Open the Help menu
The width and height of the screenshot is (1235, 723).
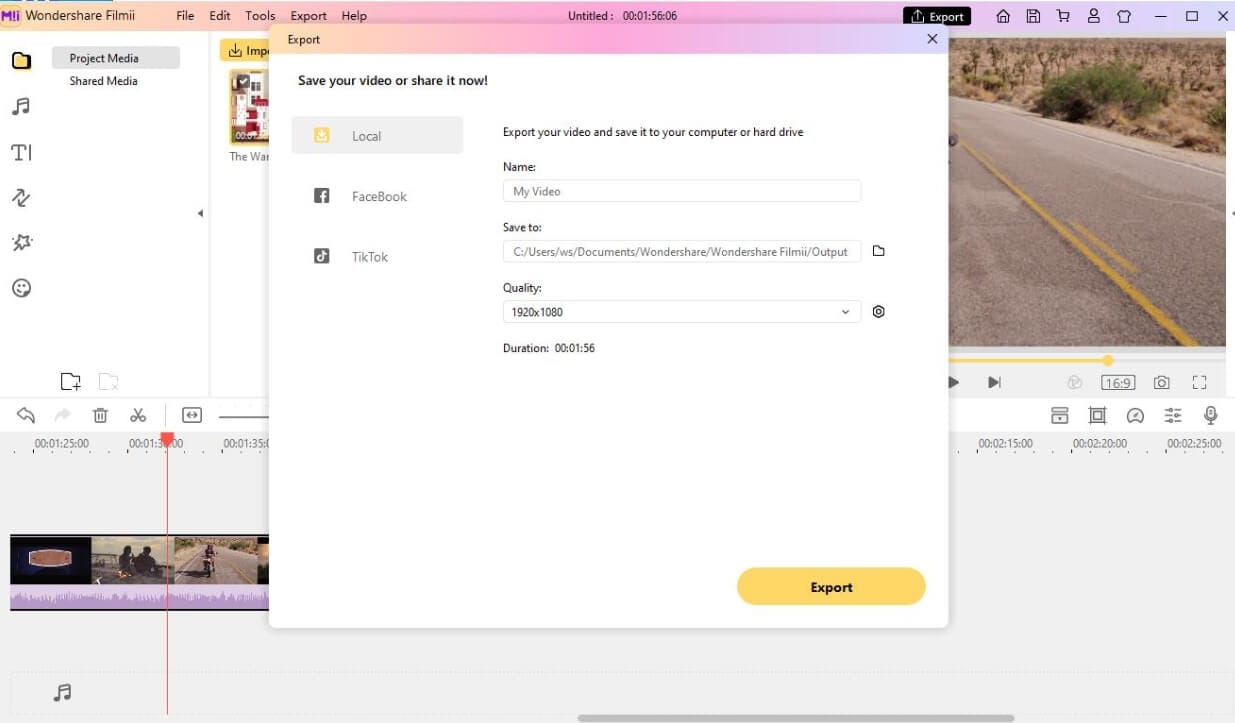coord(354,16)
